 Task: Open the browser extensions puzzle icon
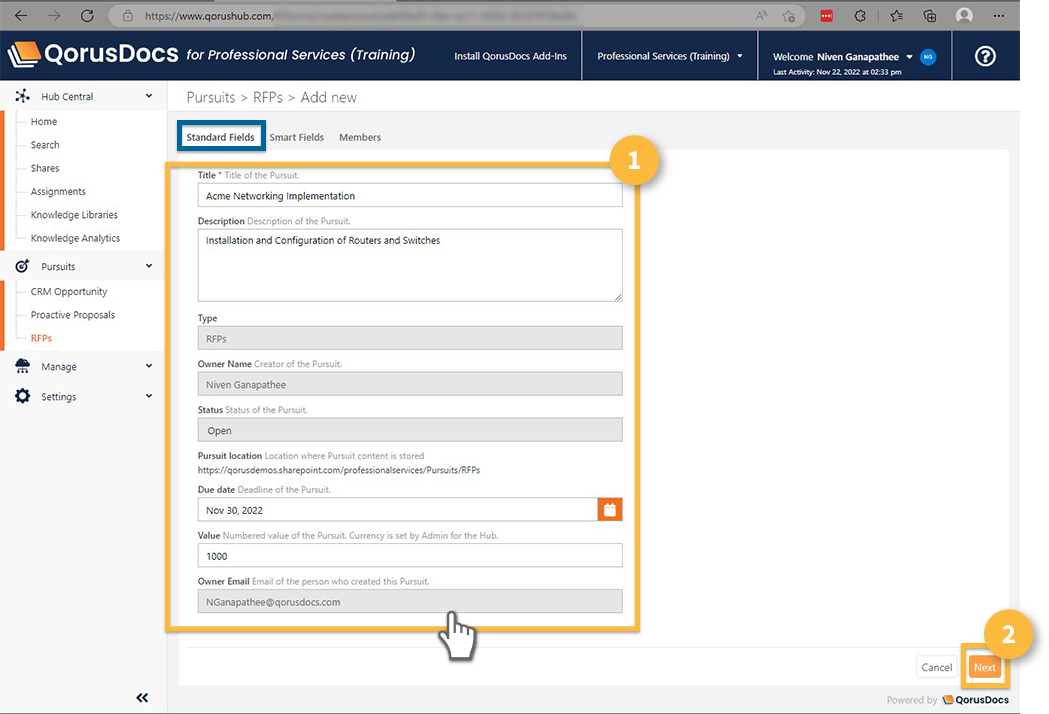[860, 16]
